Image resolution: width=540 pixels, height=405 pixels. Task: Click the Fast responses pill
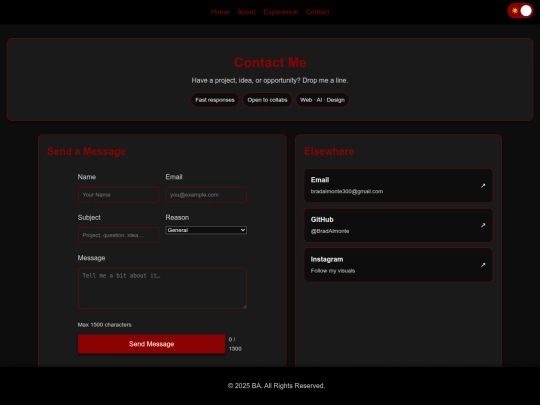(215, 100)
